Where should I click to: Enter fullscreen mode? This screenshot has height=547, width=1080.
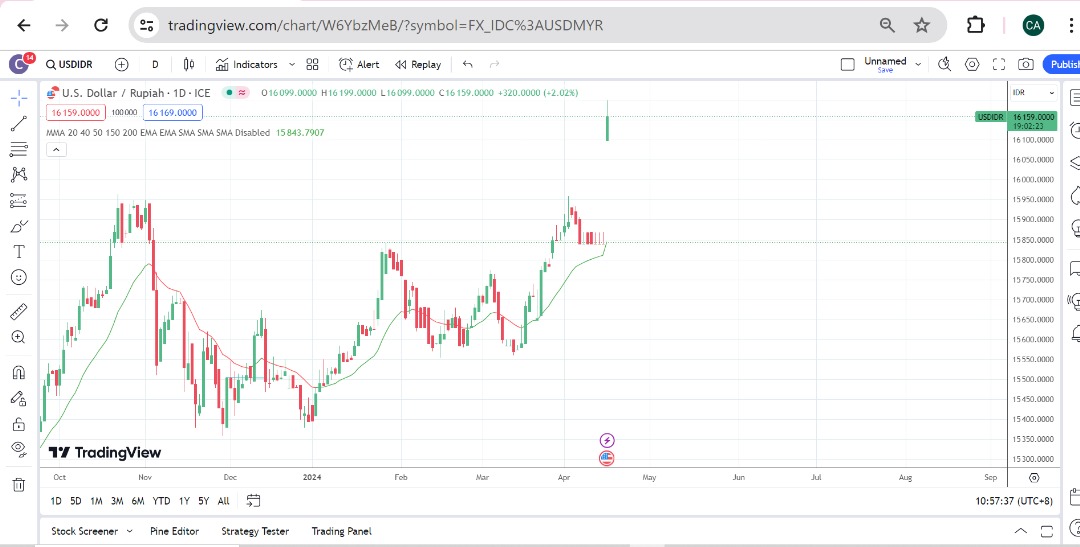tap(999, 65)
